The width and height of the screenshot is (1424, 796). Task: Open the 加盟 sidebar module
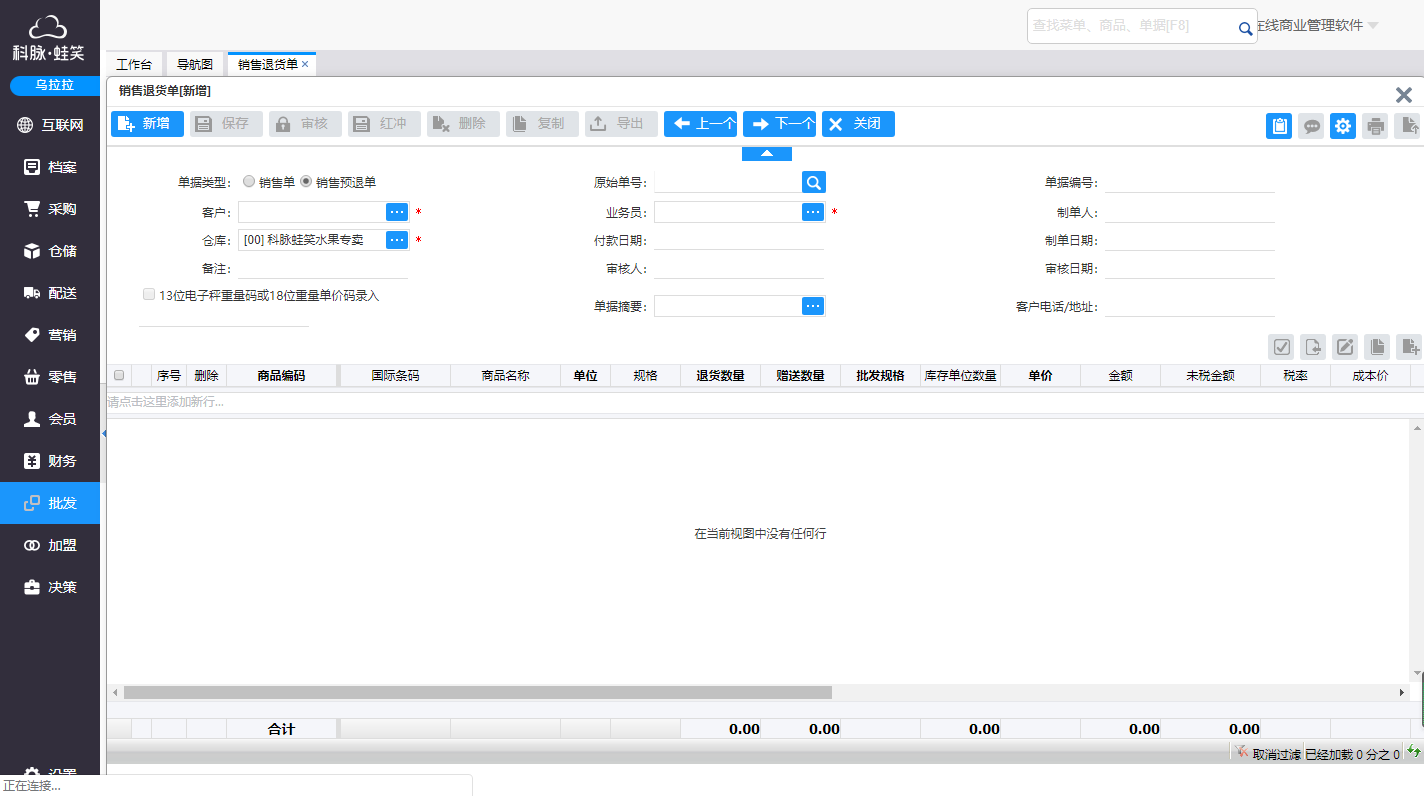50,545
